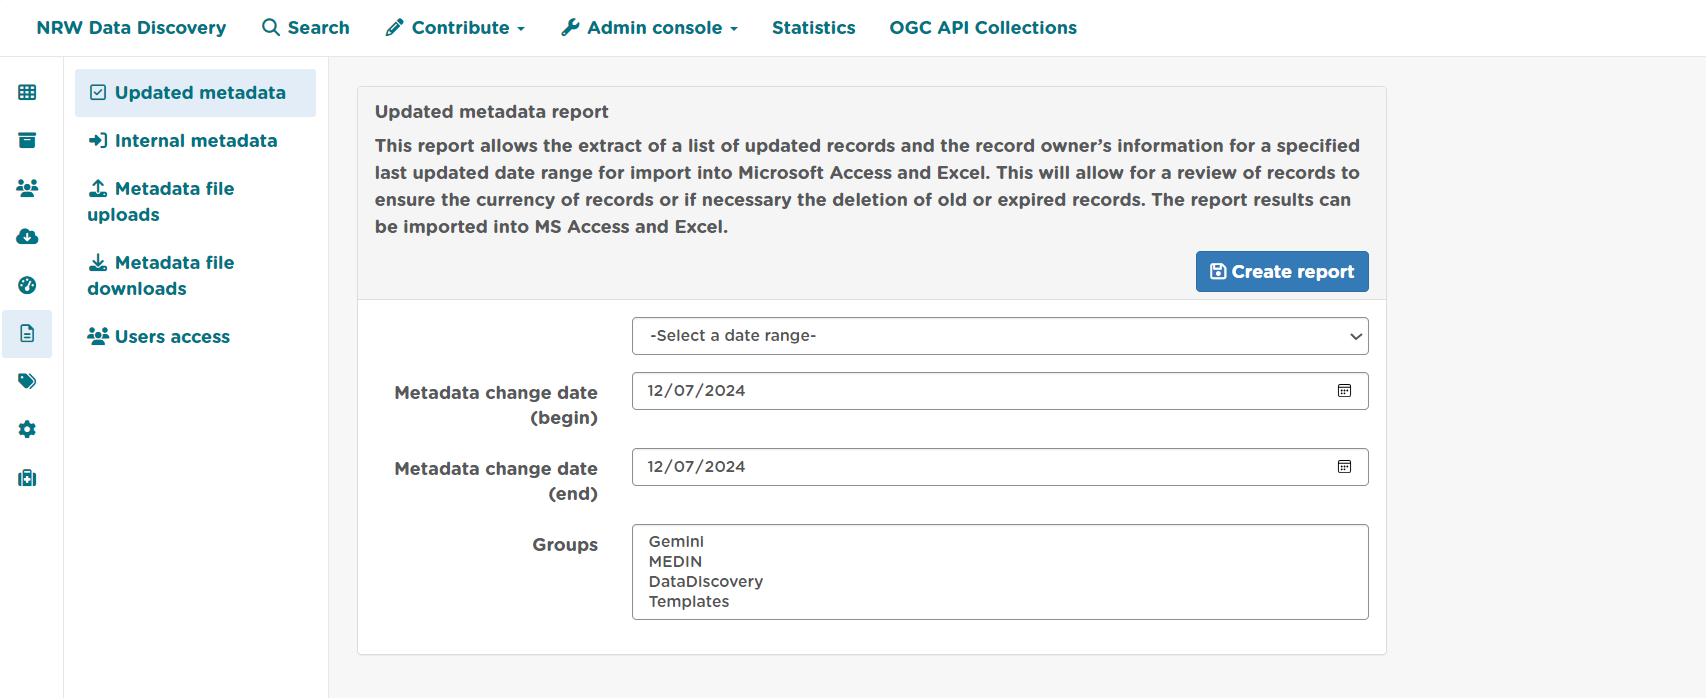
Task: Go to NRW Data Discovery home
Action: (131, 27)
